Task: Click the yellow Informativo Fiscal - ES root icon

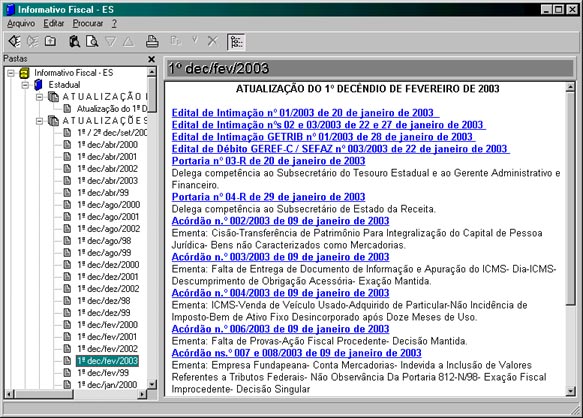Action: pyautogui.click(x=24, y=73)
